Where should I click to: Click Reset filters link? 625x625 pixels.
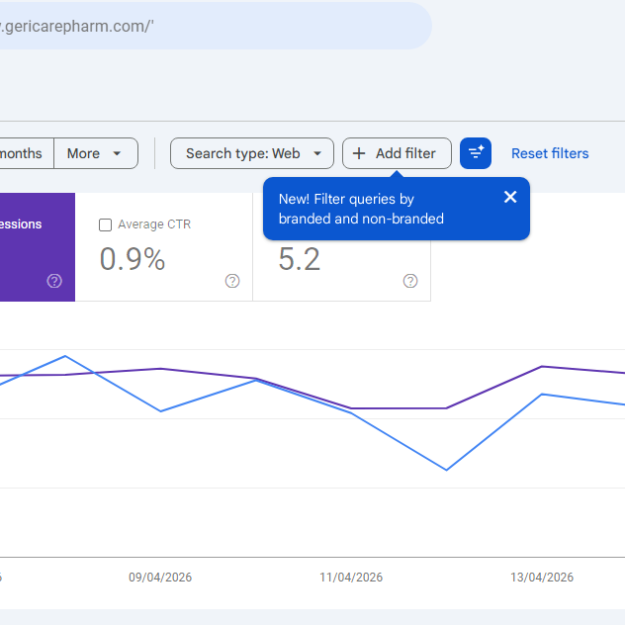(x=550, y=153)
